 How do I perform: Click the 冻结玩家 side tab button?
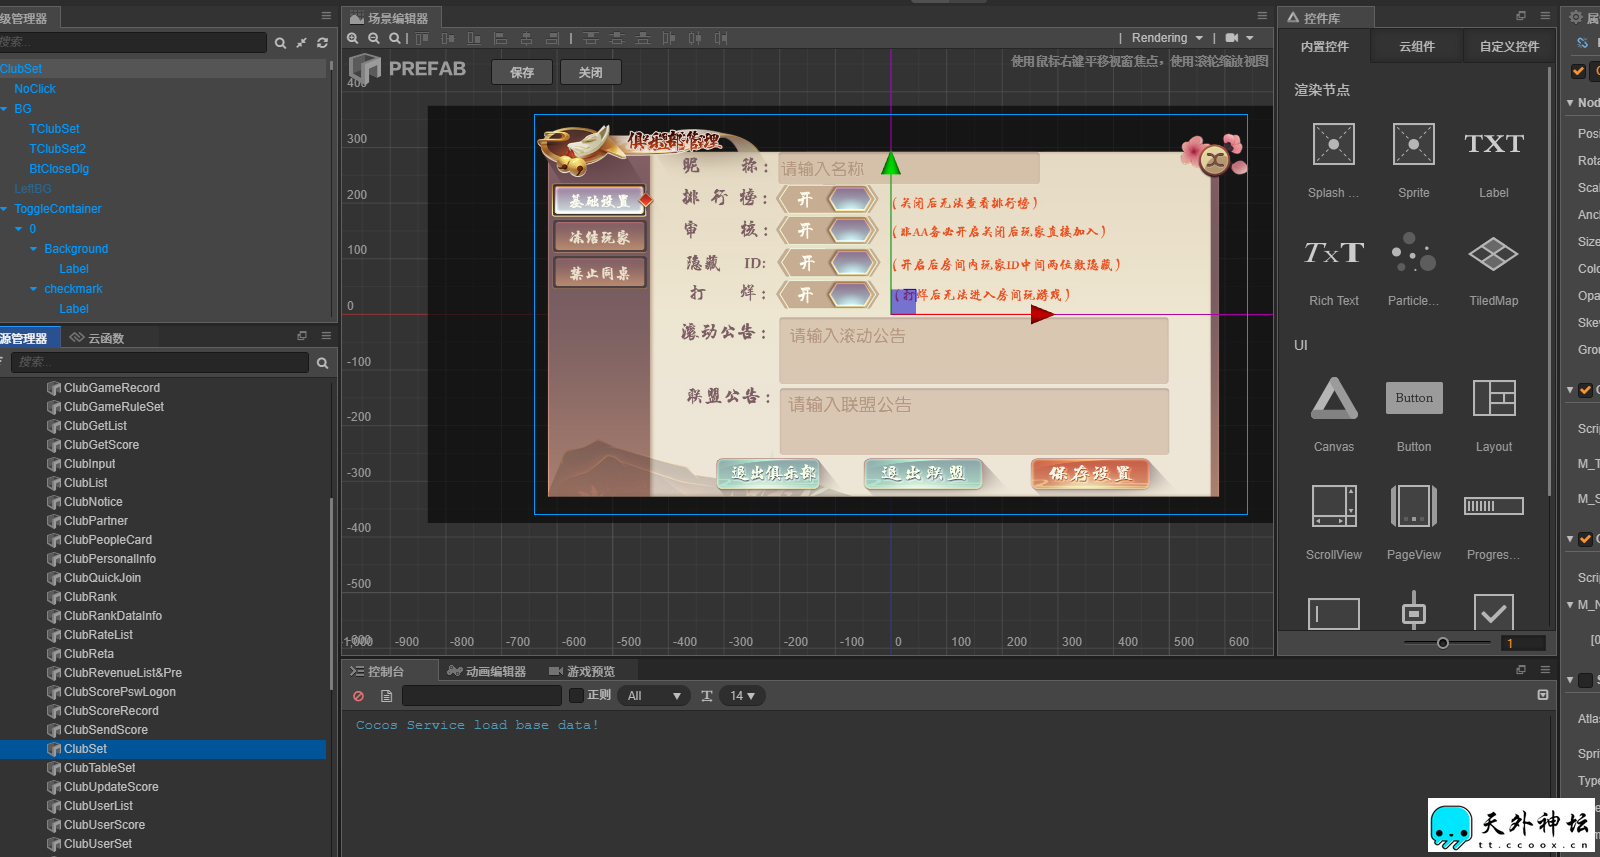600,237
